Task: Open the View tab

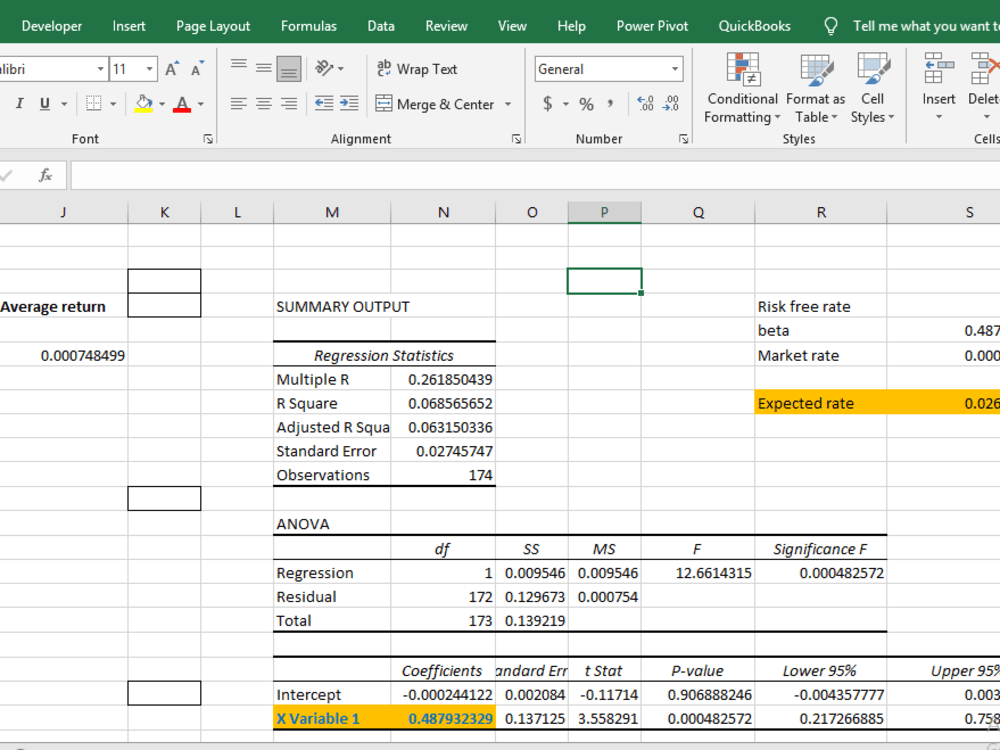Action: pyautogui.click(x=512, y=26)
